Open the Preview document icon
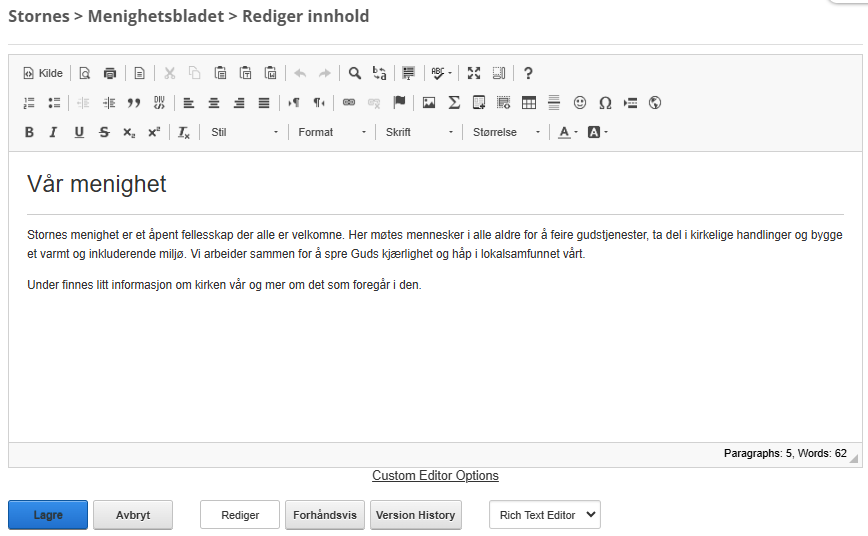The width and height of the screenshot is (868, 536). point(84,73)
